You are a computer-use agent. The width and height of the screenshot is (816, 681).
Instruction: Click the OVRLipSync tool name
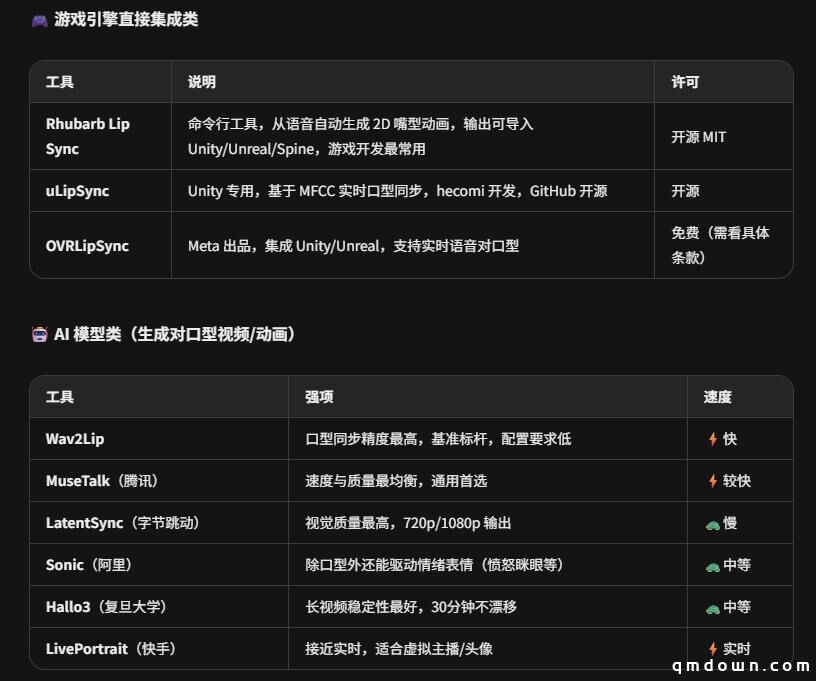[87, 246]
